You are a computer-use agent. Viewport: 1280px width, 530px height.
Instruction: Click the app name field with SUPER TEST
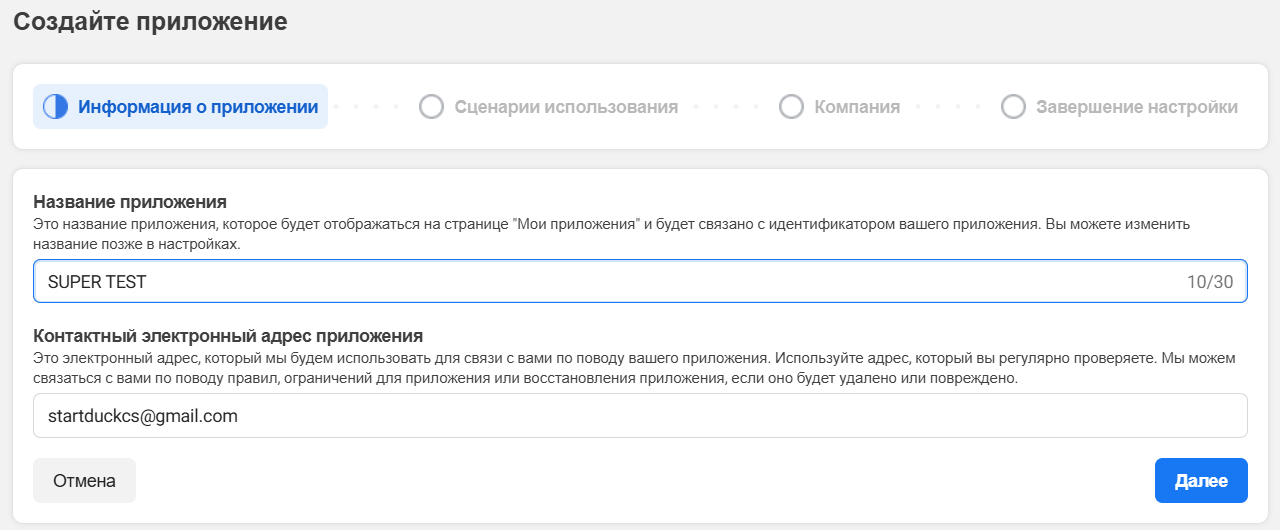640,282
